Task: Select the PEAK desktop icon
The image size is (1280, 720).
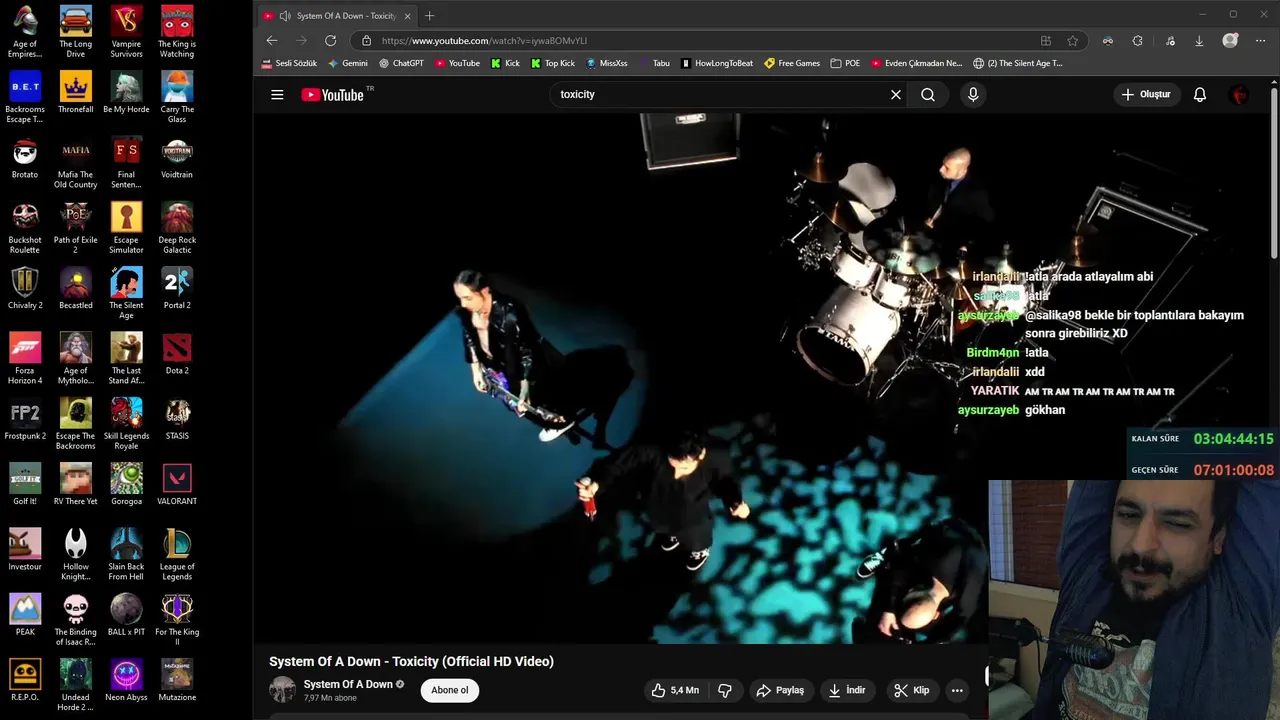Action: pos(25,616)
